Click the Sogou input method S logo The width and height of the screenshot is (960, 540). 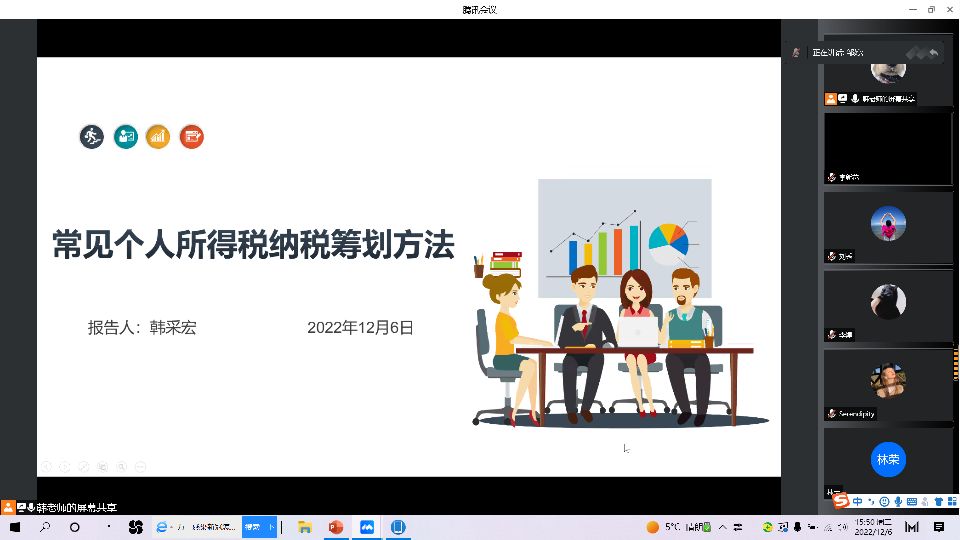pos(841,501)
